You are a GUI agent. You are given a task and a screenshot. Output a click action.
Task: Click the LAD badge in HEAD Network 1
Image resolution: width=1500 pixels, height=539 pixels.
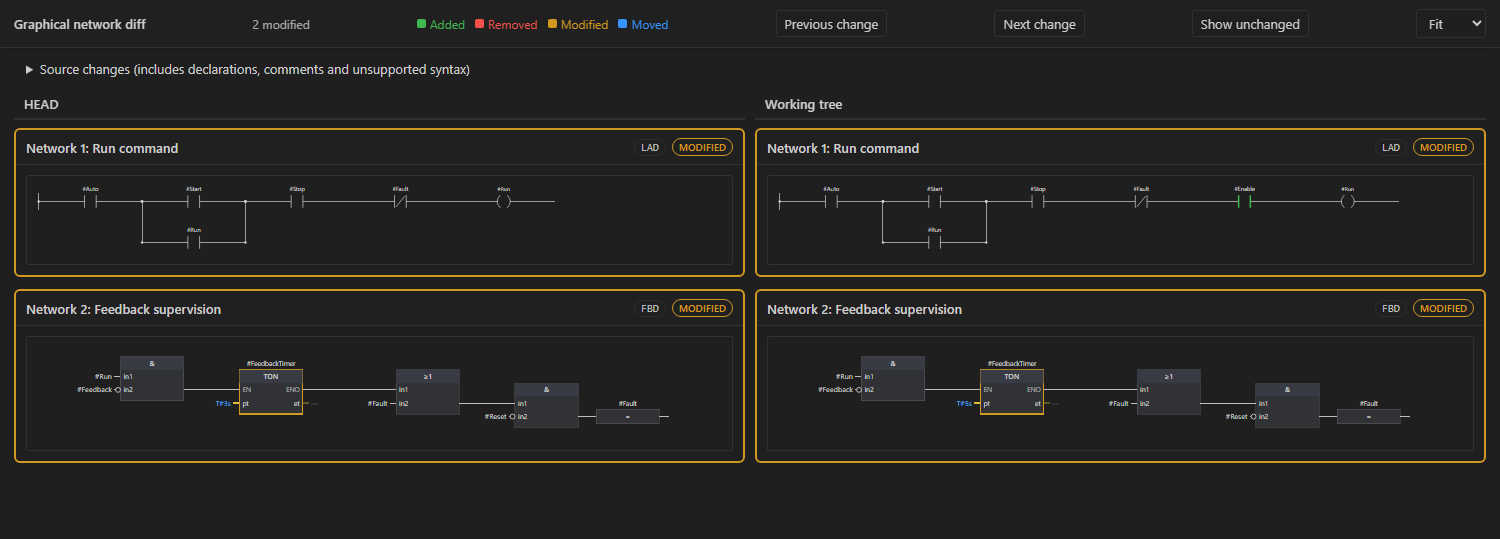(650, 148)
